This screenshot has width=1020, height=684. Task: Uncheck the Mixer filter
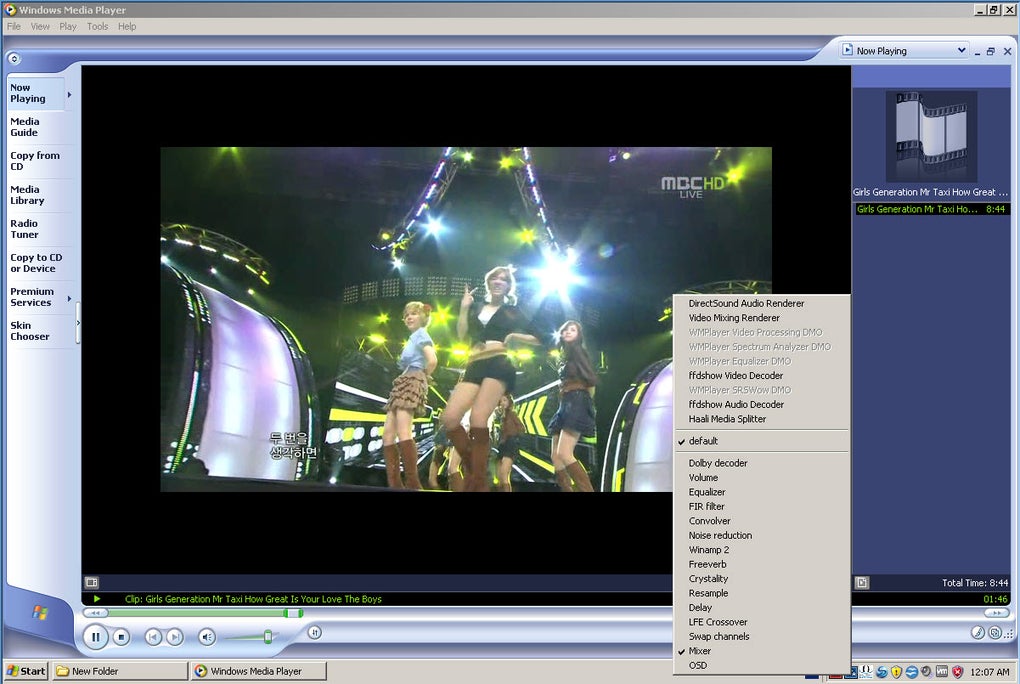tap(762, 651)
